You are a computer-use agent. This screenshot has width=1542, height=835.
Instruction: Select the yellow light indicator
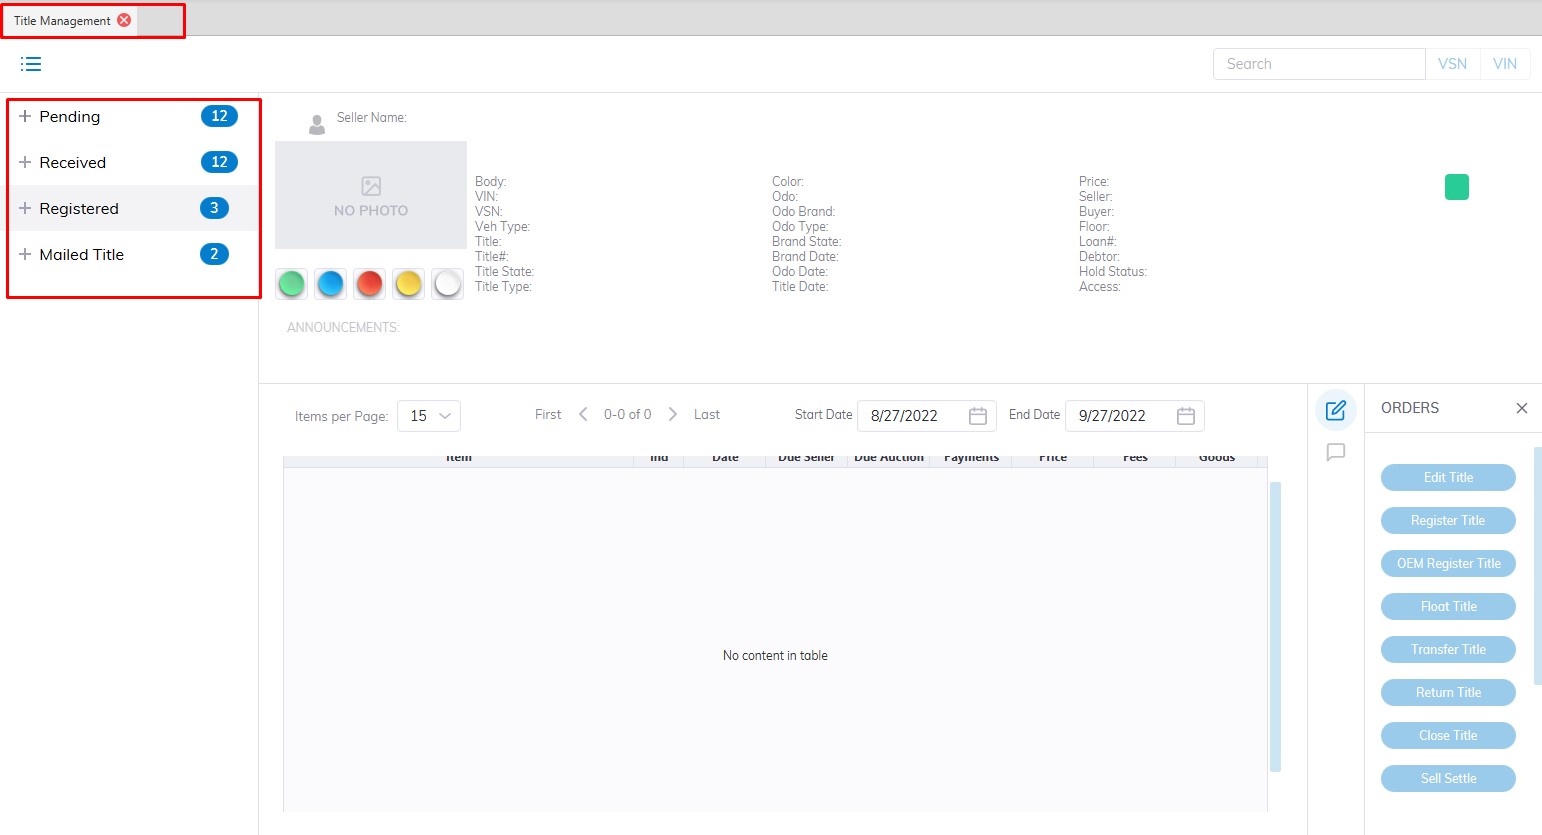tap(408, 284)
